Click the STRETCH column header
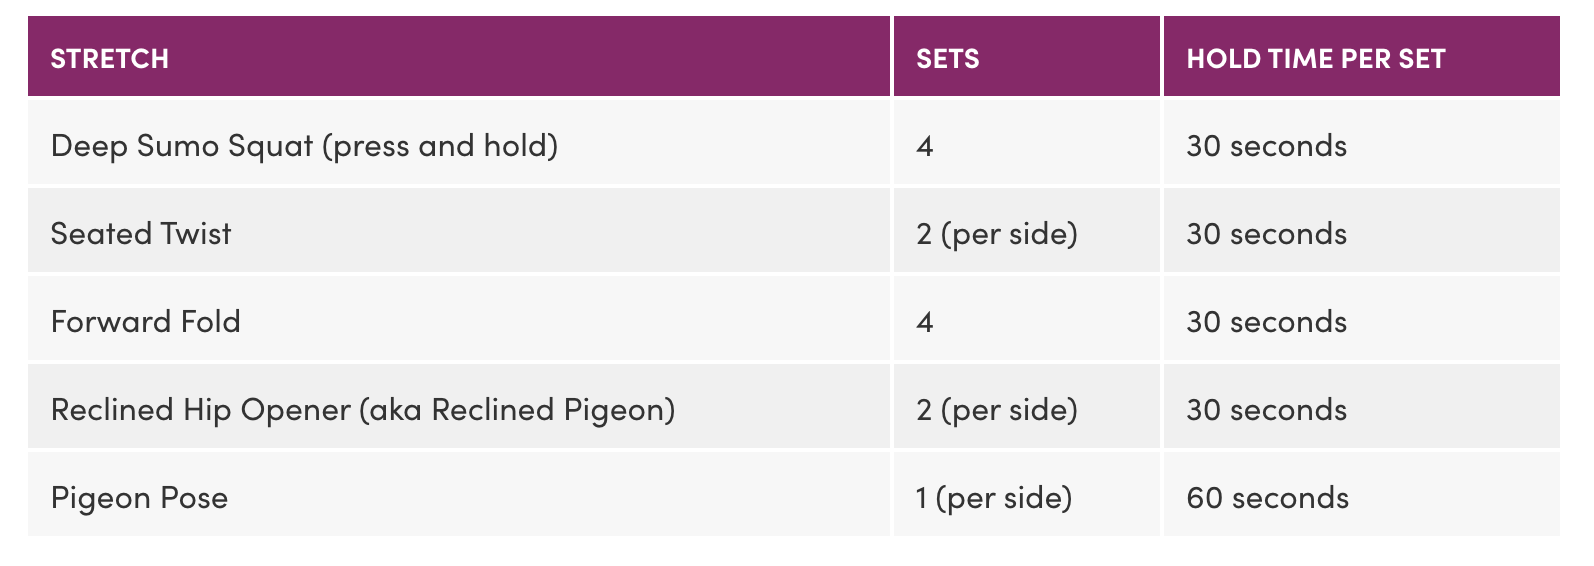The width and height of the screenshot is (1594, 566). point(110,59)
